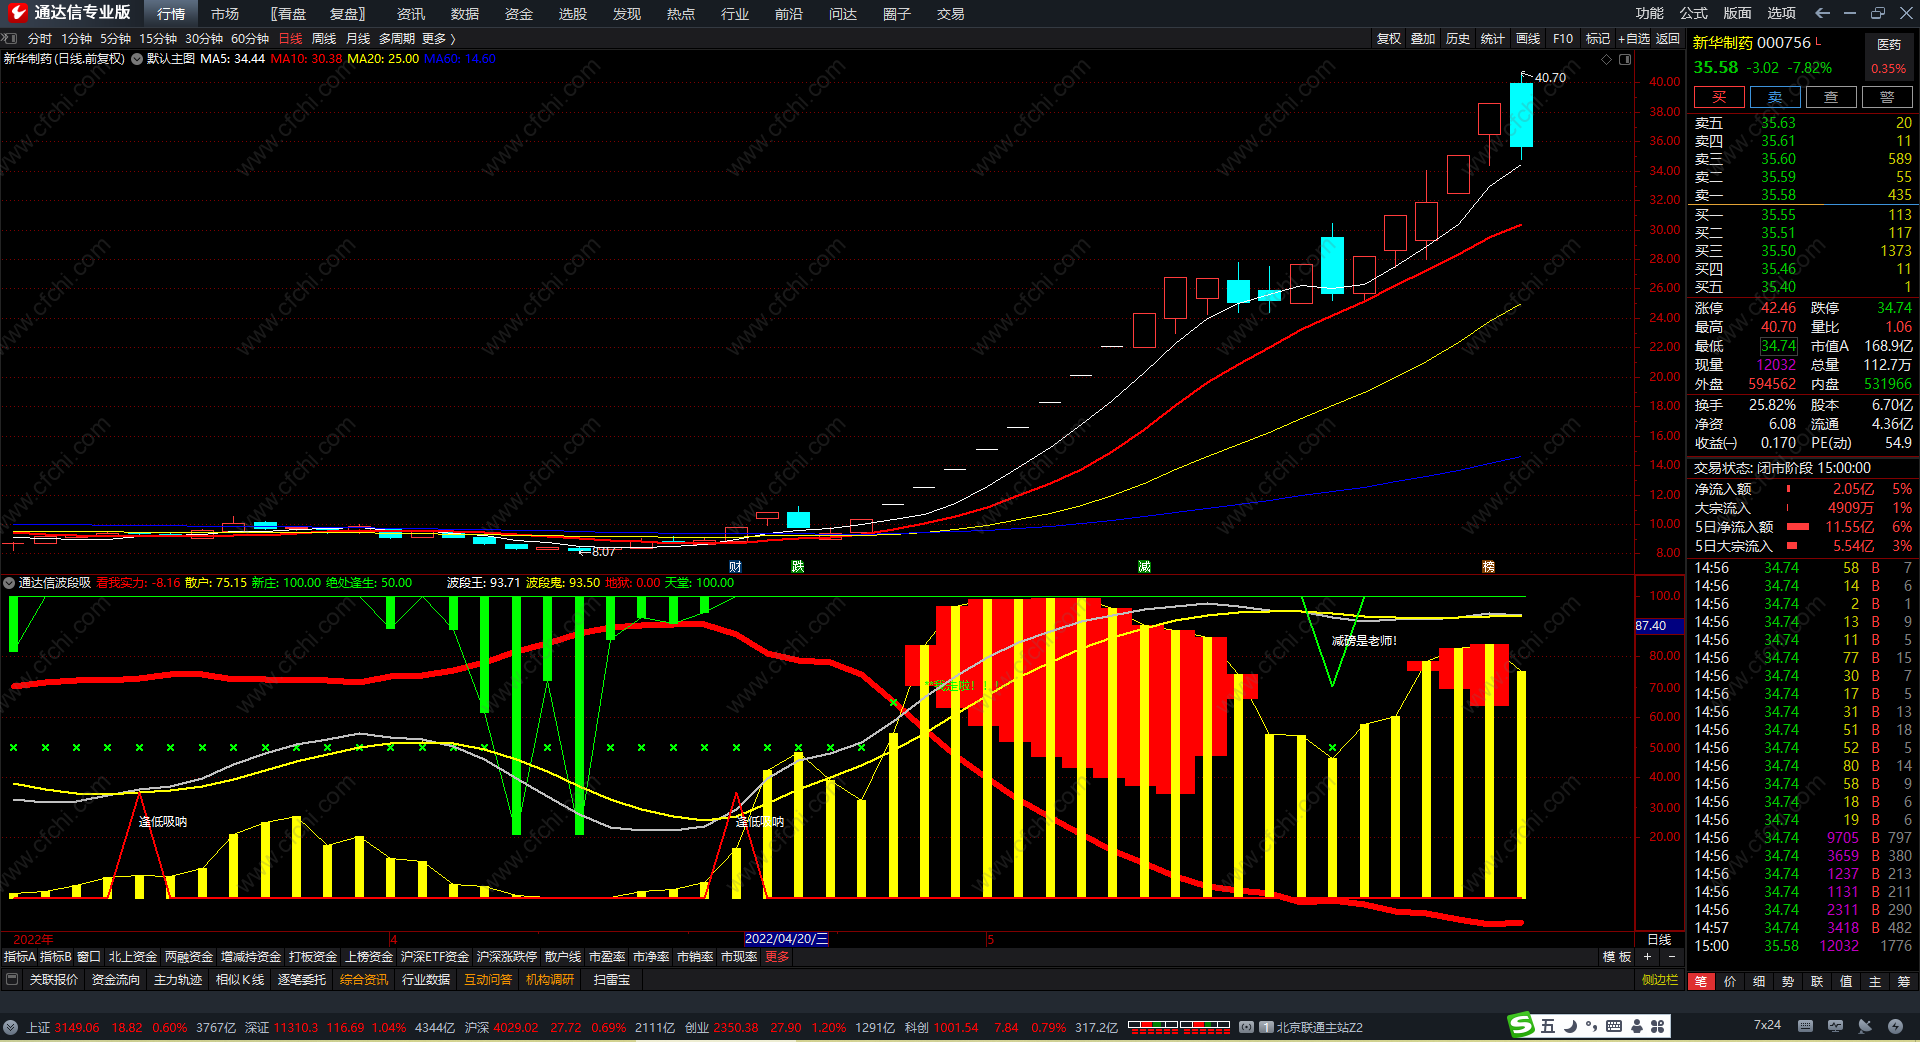Click the 查 button

[1831, 97]
